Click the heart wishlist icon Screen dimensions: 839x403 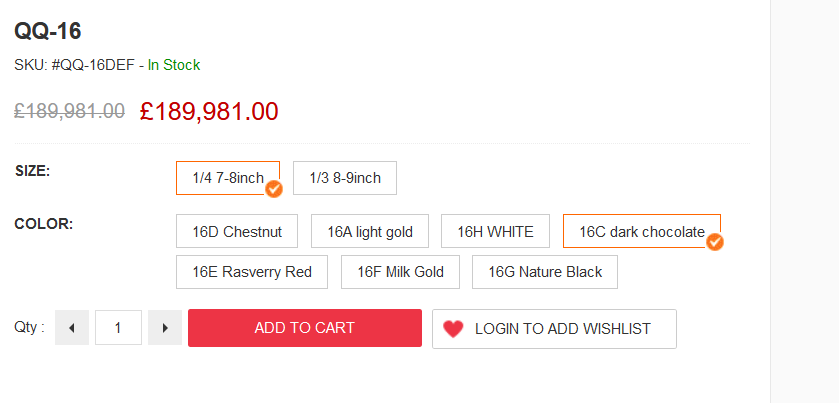pyautogui.click(x=453, y=329)
